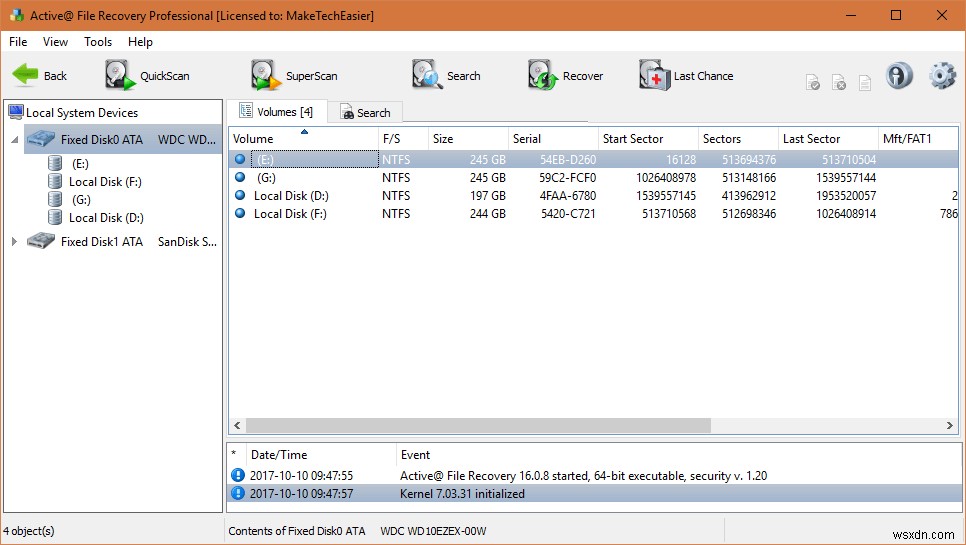Click the document with checkmark toolbar icon
966x545 pixels.
[813, 82]
